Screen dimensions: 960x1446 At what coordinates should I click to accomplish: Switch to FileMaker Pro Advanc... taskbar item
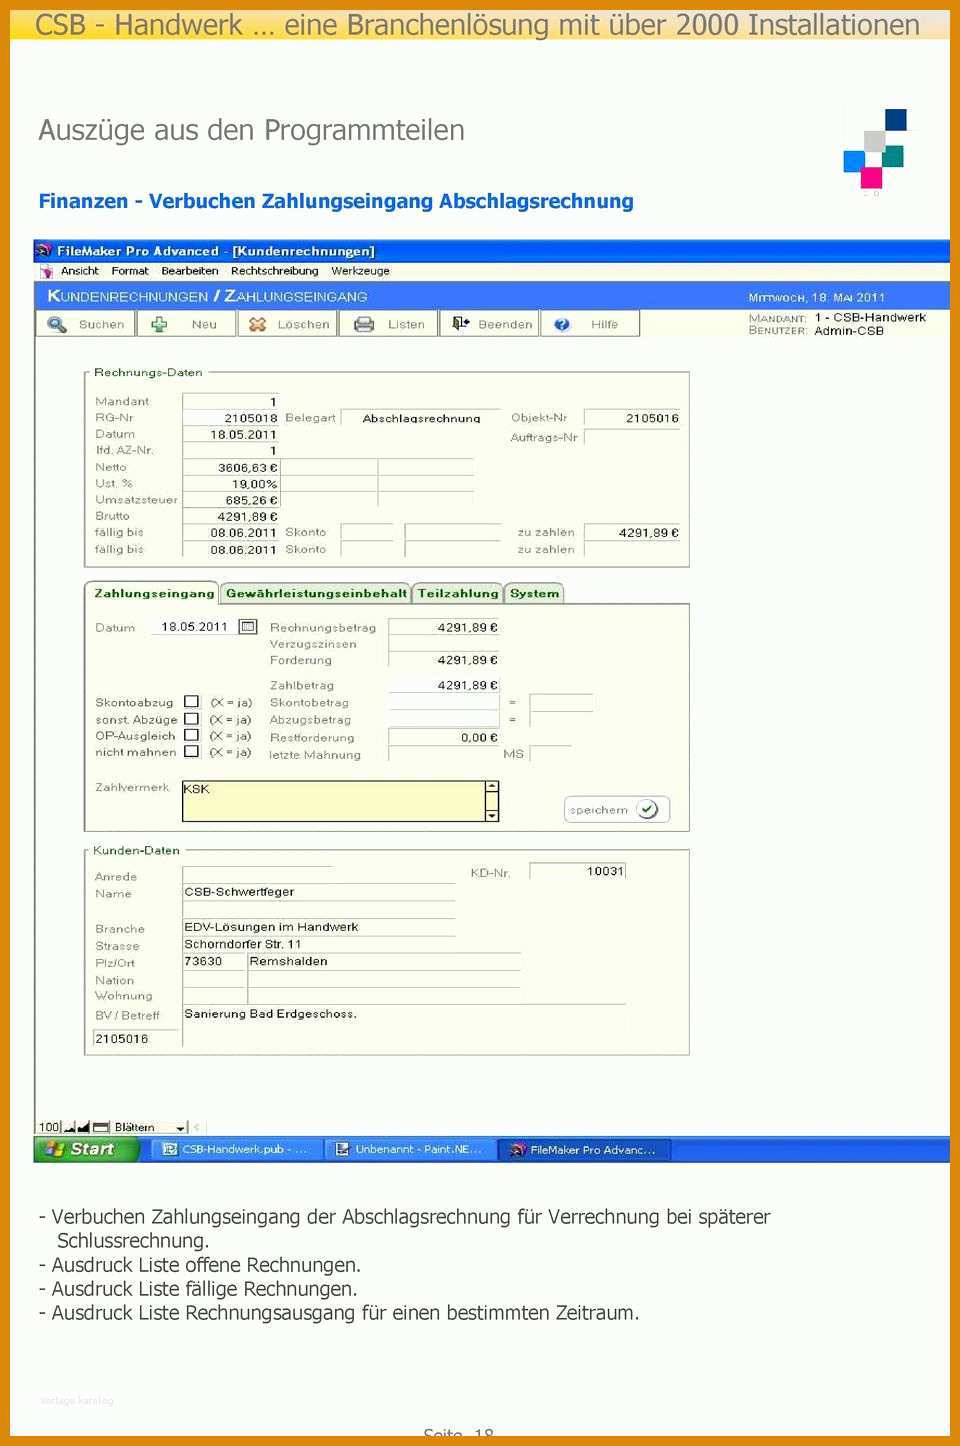coord(585,1149)
